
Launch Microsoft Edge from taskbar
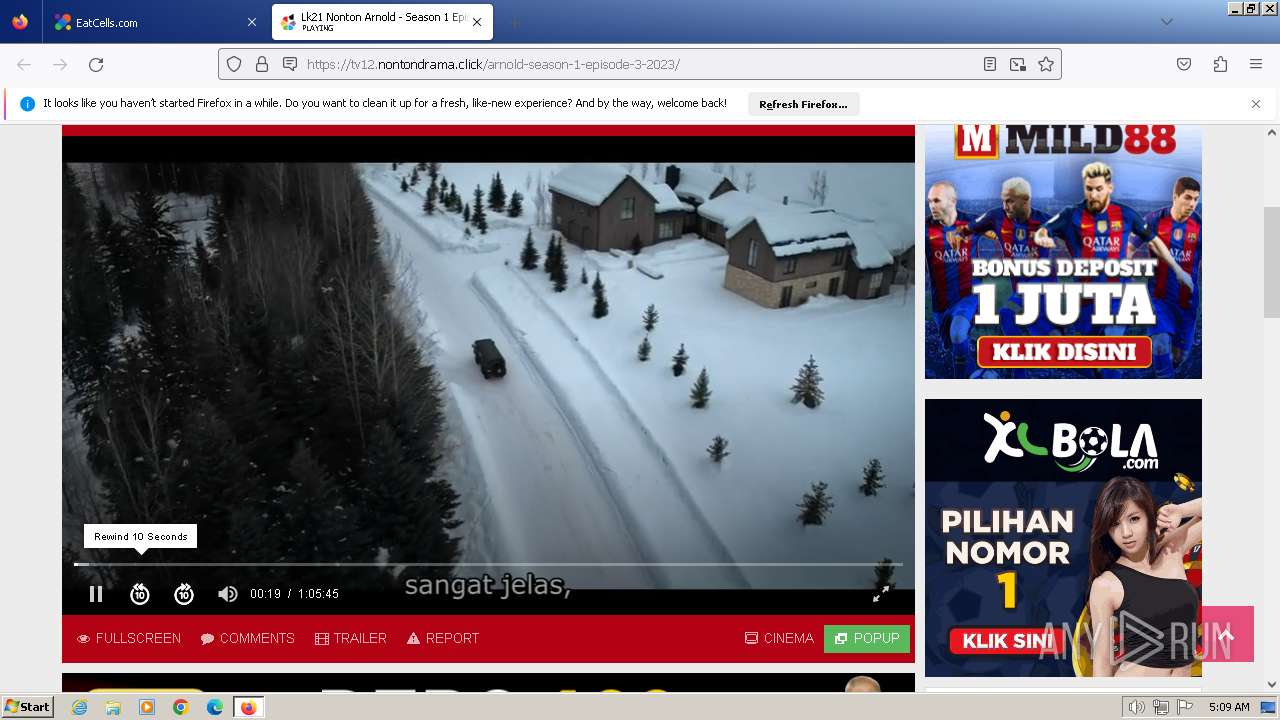click(215, 707)
